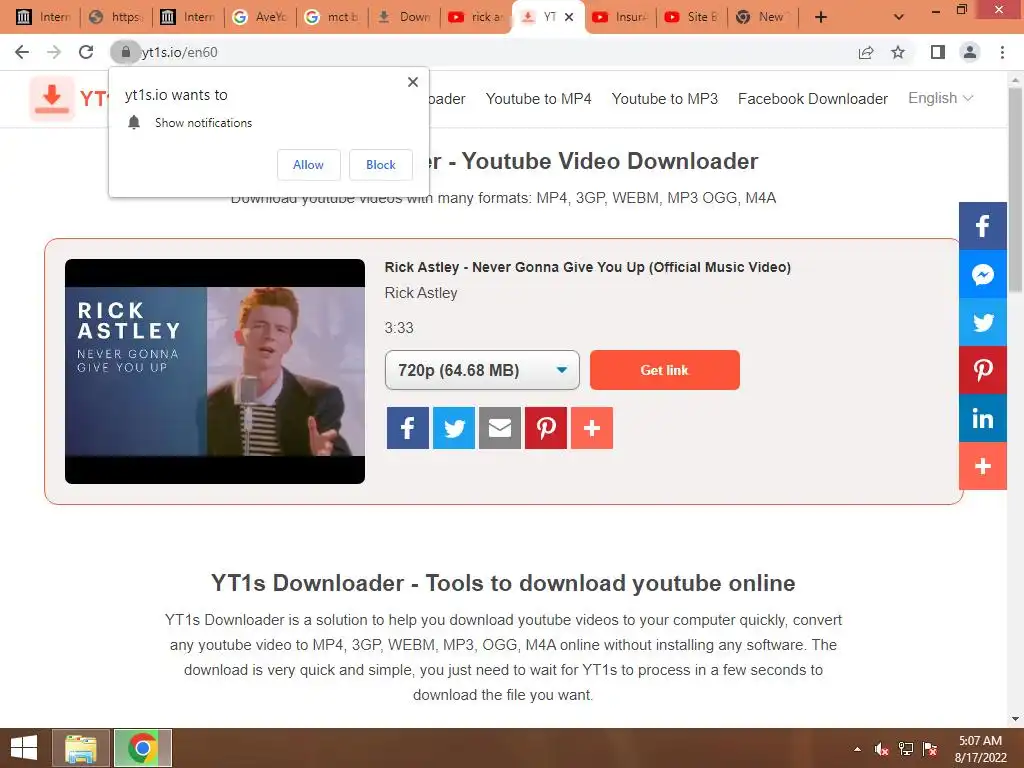Allow notifications from yt1s.io

308,165
